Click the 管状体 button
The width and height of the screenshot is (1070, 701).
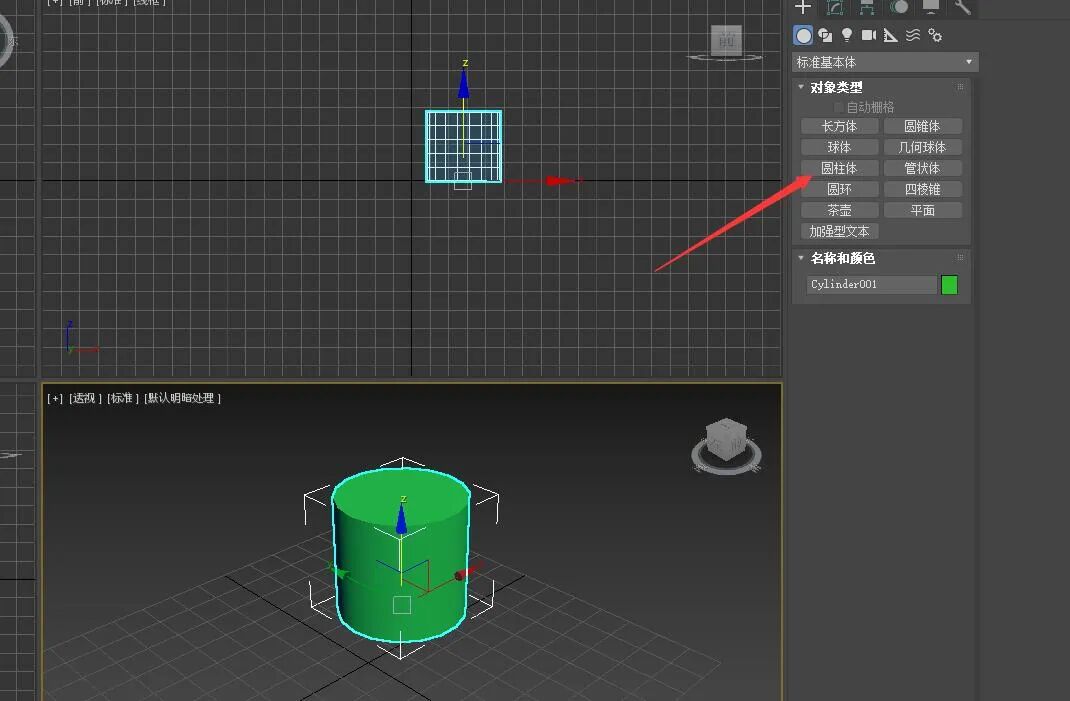click(923, 169)
